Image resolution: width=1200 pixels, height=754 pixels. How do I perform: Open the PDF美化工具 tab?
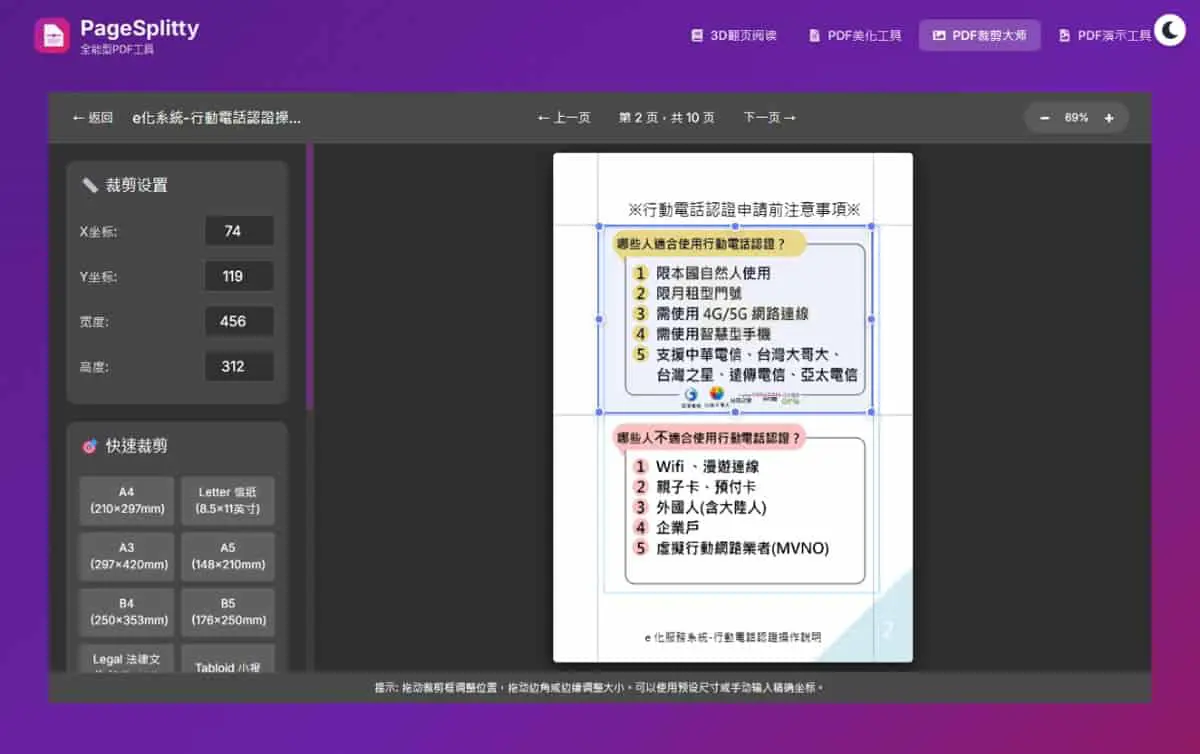[855, 35]
